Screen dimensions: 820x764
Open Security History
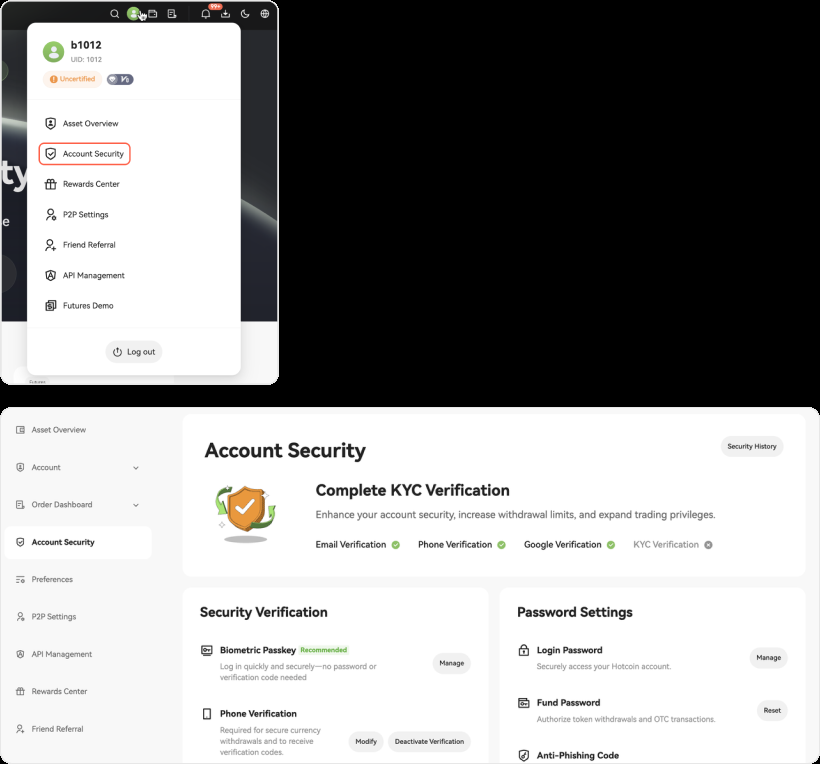click(752, 447)
